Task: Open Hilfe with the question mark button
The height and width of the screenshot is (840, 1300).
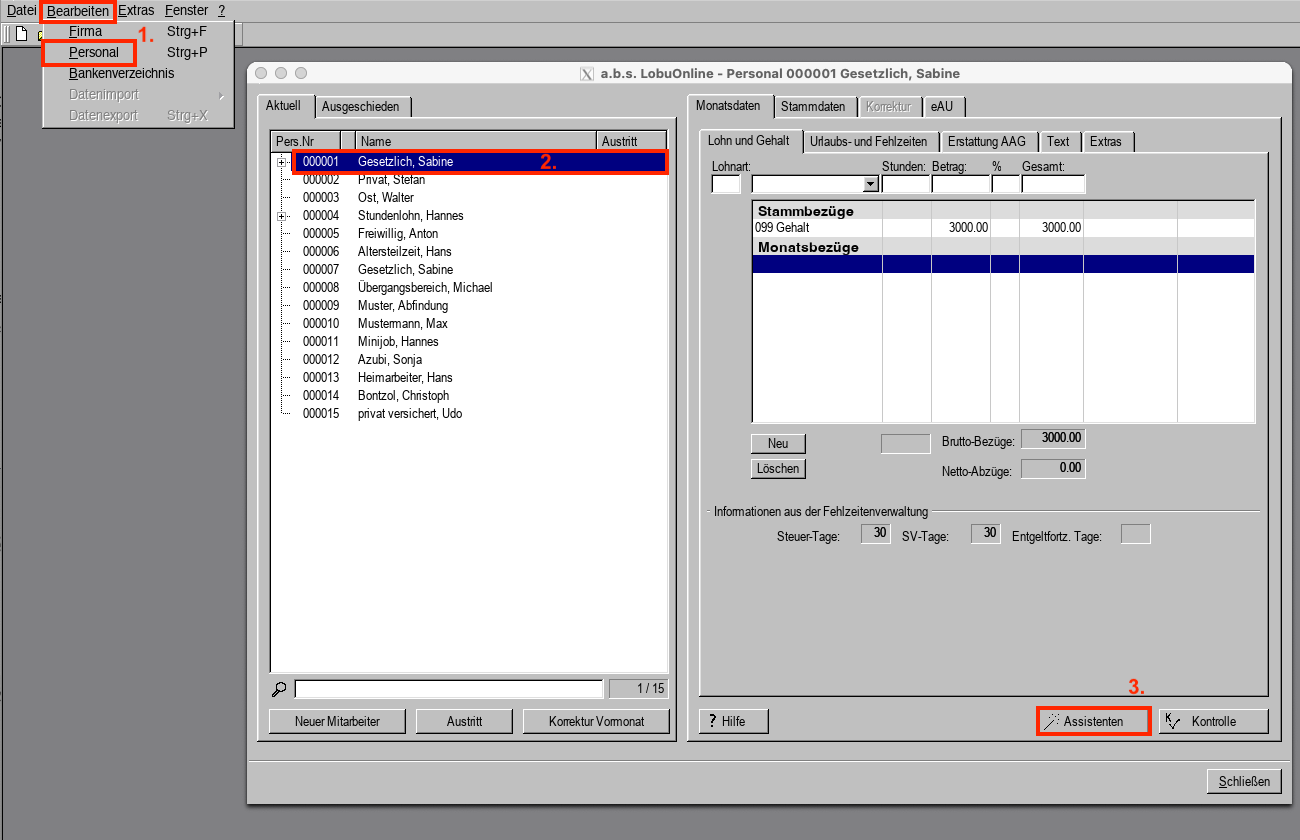Action: (x=734, y=721)
